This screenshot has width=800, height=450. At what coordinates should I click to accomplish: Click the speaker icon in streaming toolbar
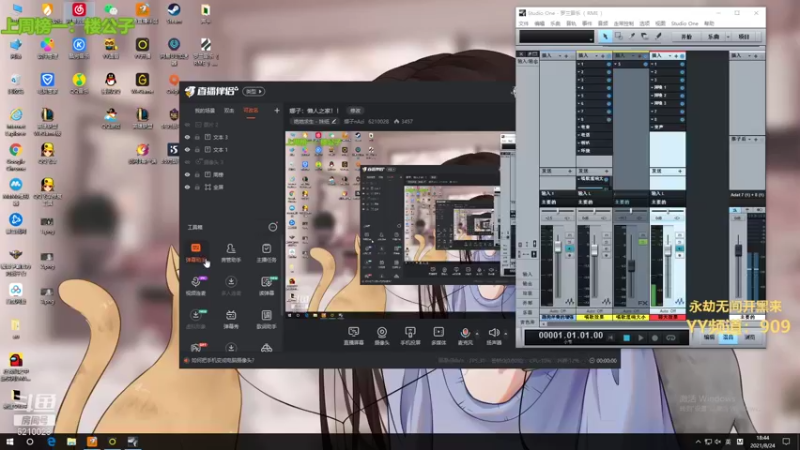coord(492,332)
